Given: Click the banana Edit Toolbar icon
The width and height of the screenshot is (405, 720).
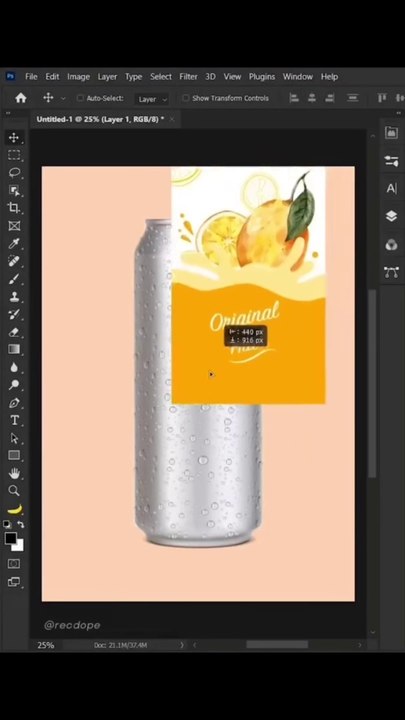Looking at the screenshot, I should pyautogui.click(x=14, y=509).
